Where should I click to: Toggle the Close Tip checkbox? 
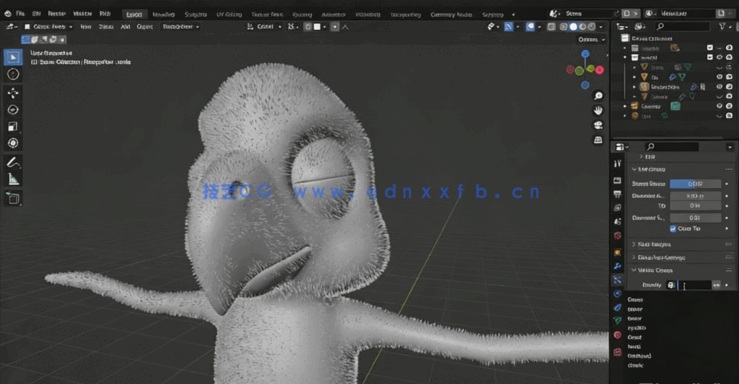673,229
